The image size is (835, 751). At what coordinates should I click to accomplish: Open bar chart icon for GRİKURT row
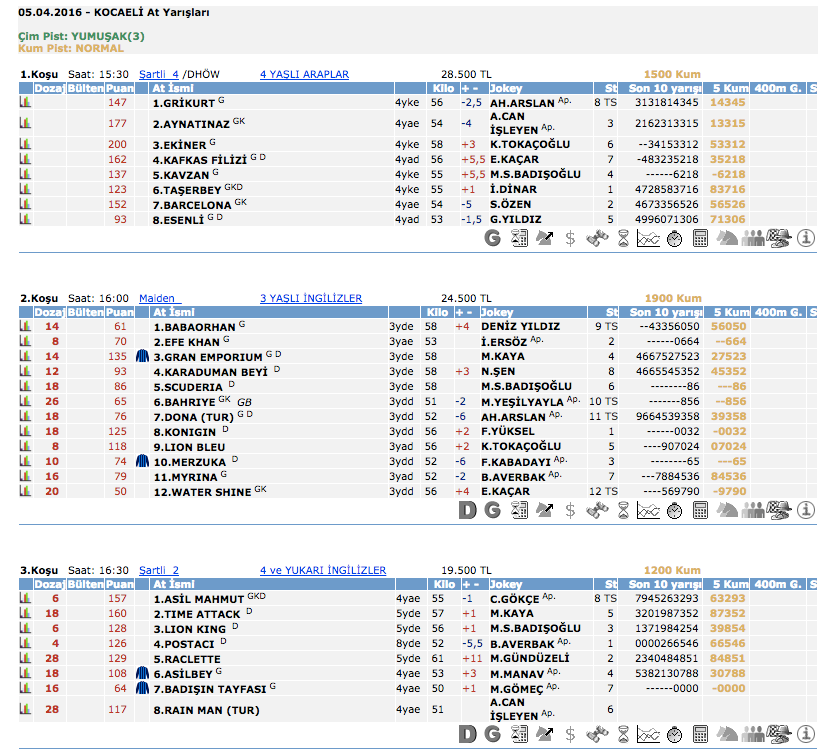(25, 102)
